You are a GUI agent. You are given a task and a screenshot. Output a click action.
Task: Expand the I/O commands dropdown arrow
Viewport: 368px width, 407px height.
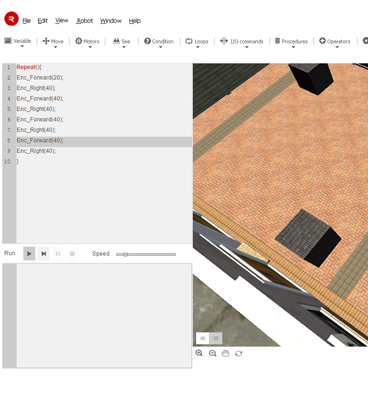point(247,47)
